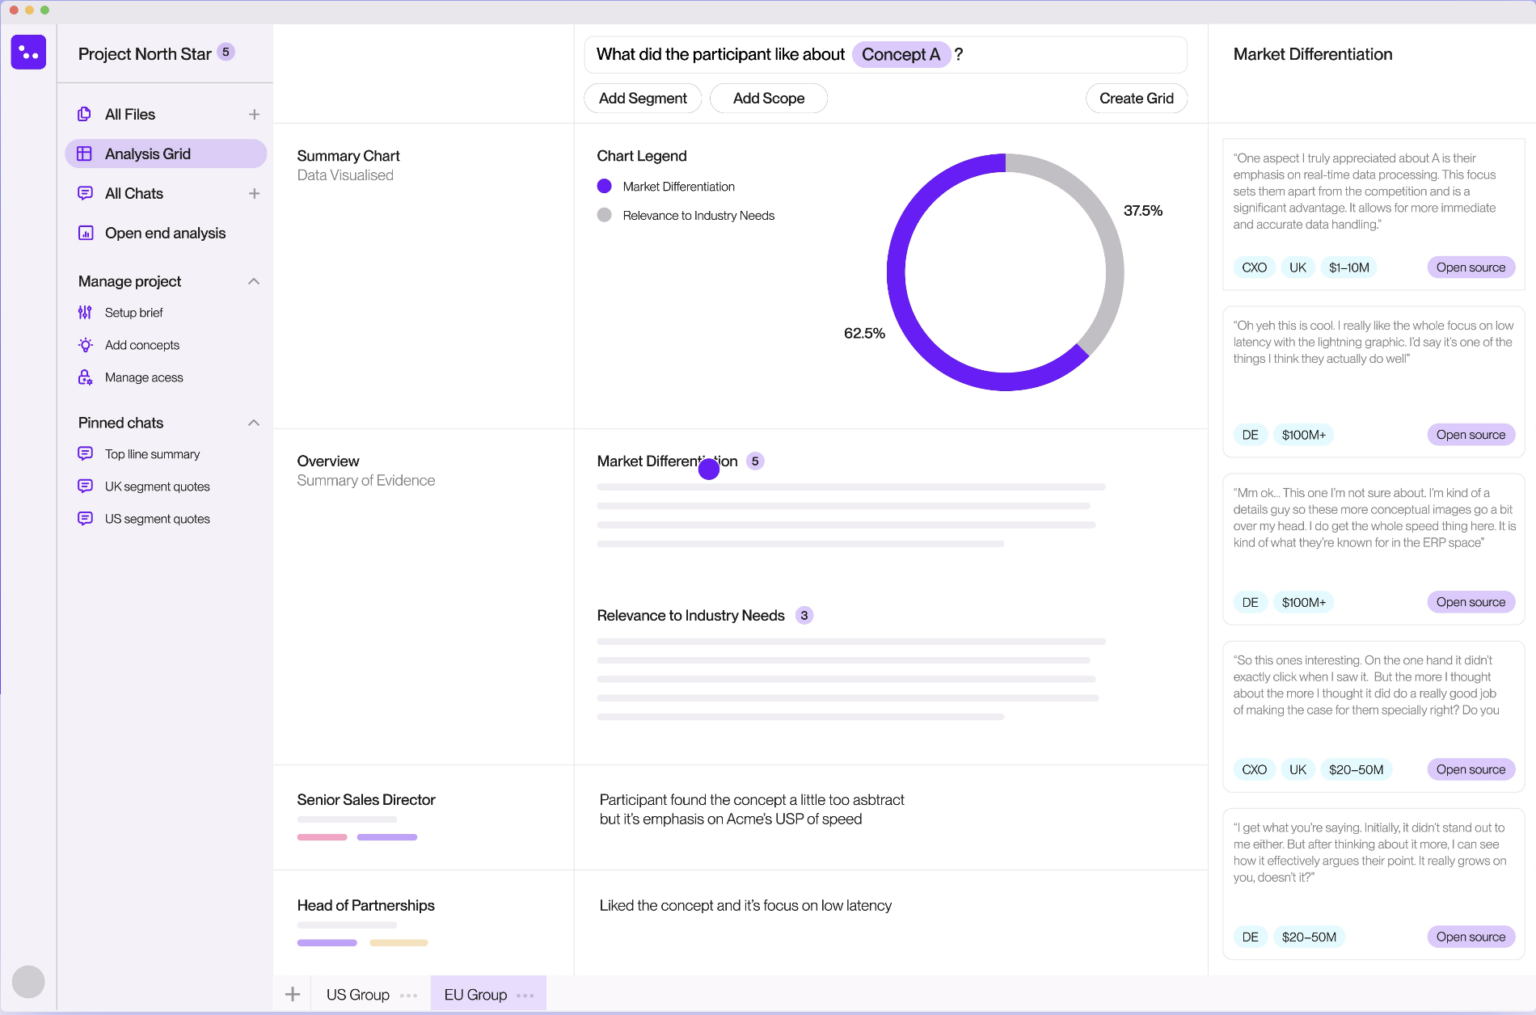This screenshot has height=1015, width=1536.
Task: Toggle the Open source tag on the first quote
Action: (x=1470, y=267)
